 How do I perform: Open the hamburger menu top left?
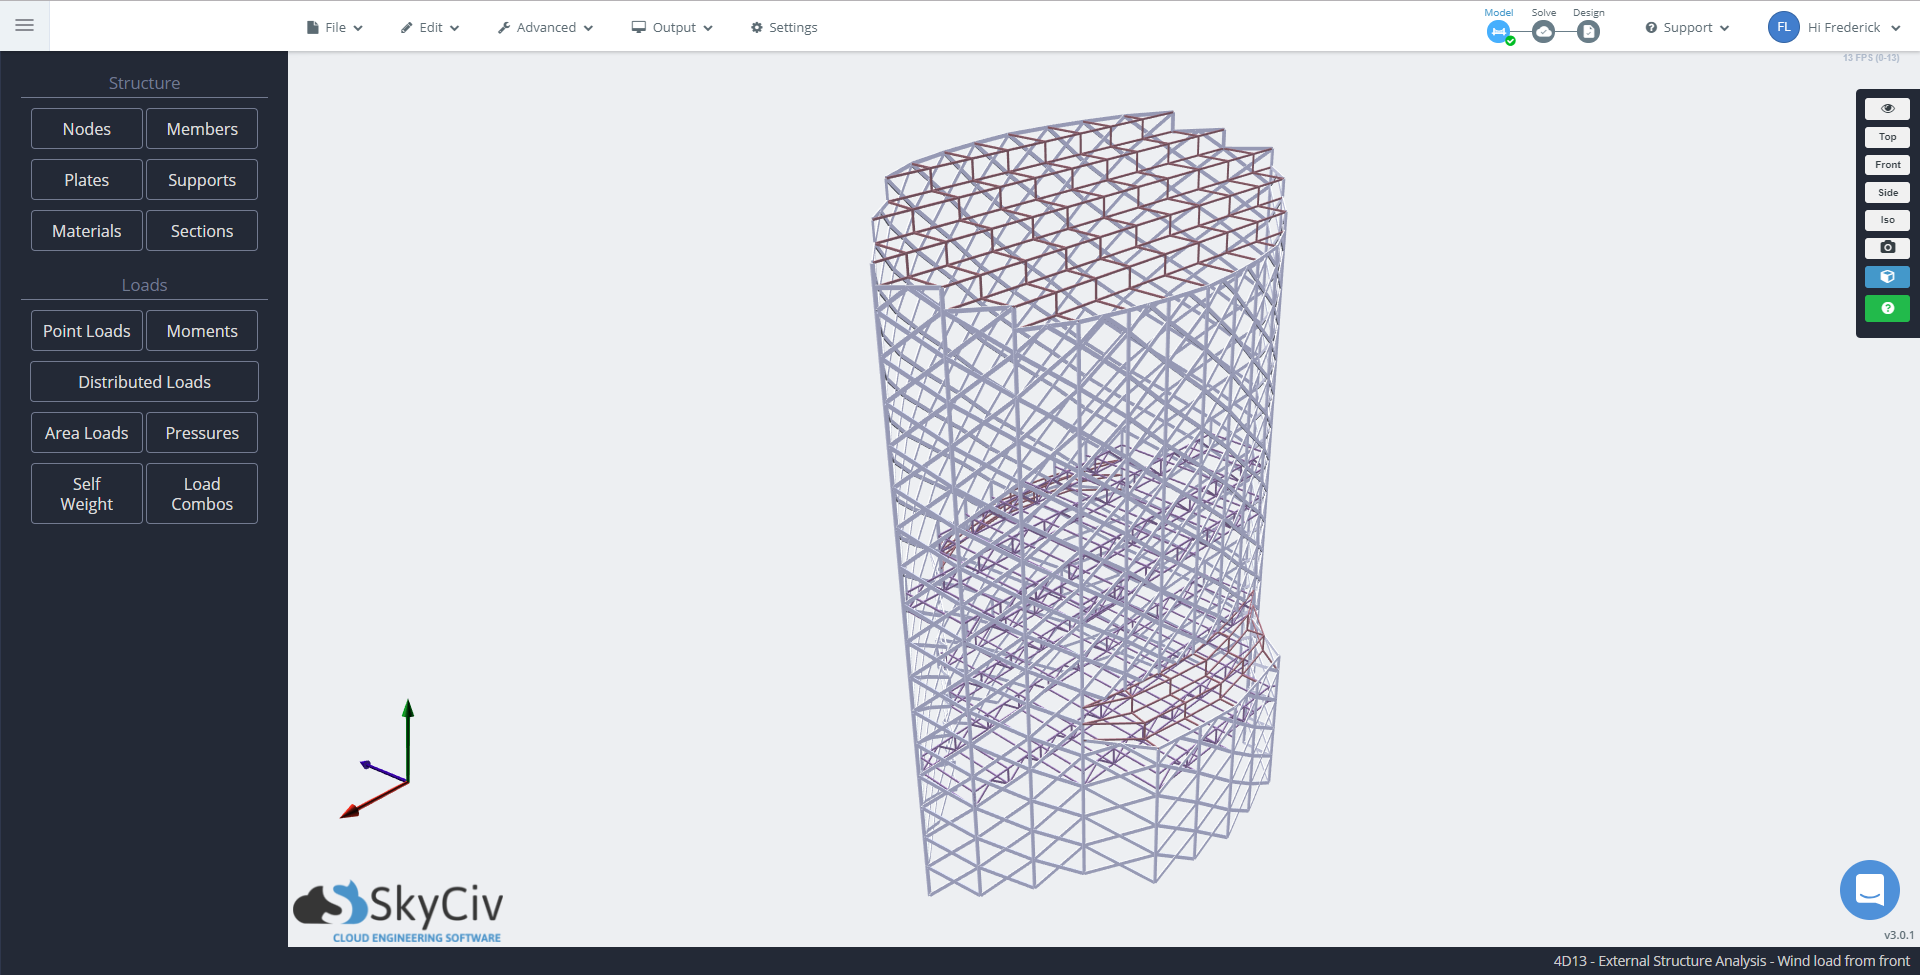point(24,25)
